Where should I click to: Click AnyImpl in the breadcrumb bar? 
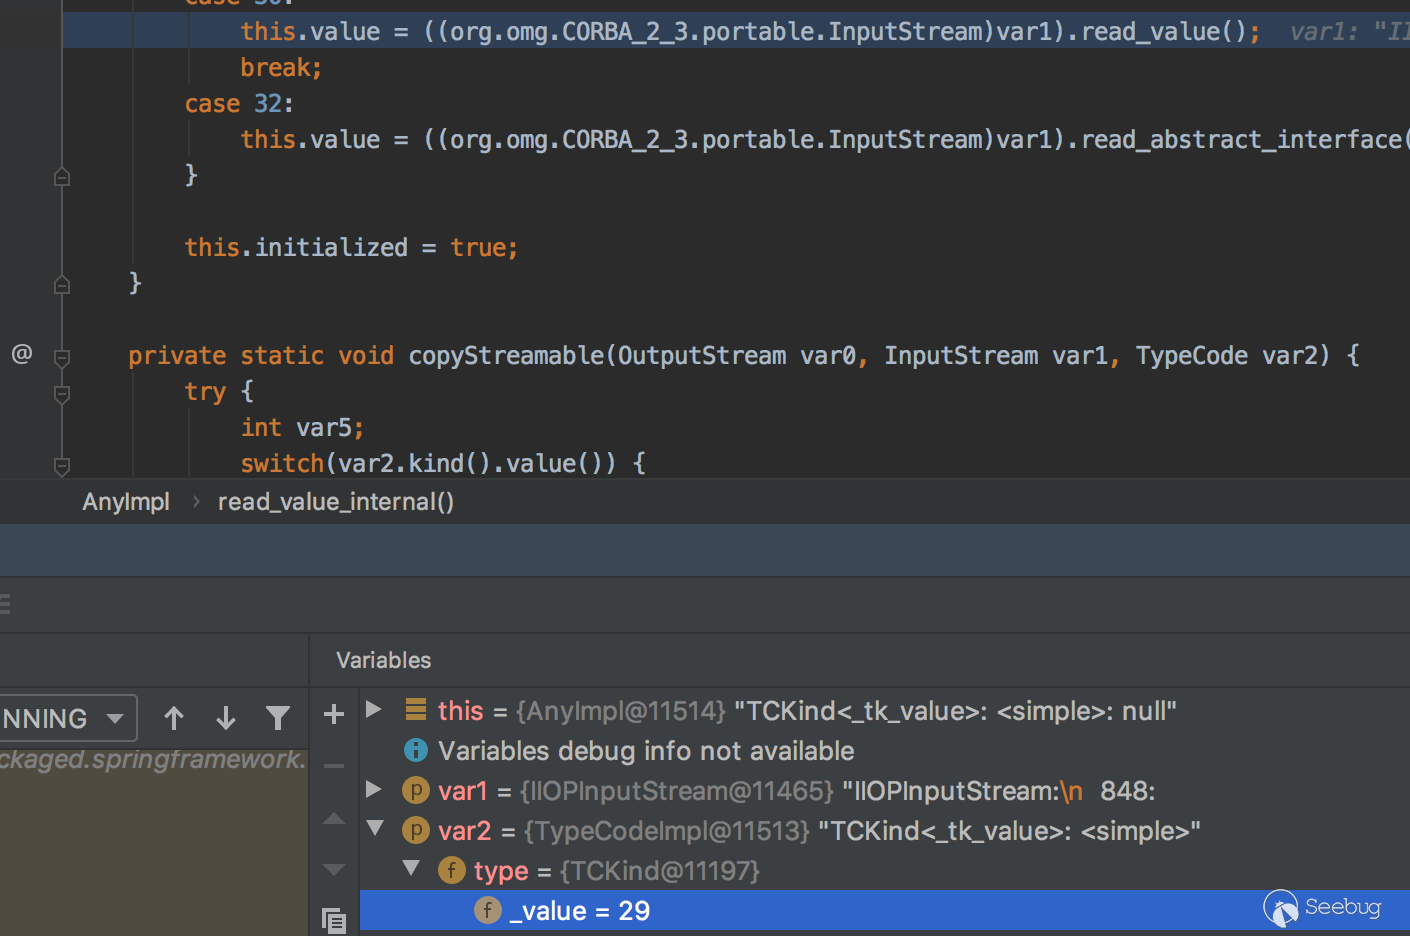126,502
